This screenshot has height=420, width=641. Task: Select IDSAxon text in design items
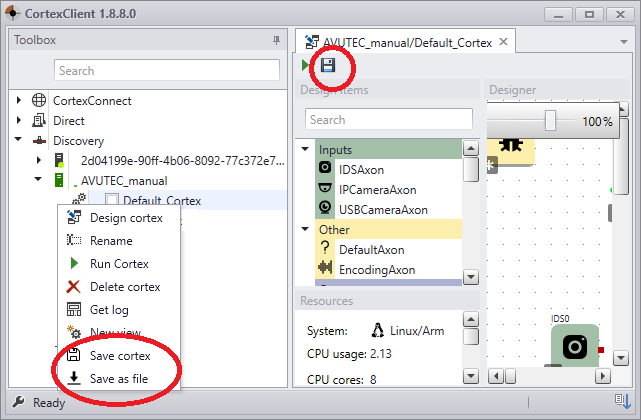click(361, 170)
